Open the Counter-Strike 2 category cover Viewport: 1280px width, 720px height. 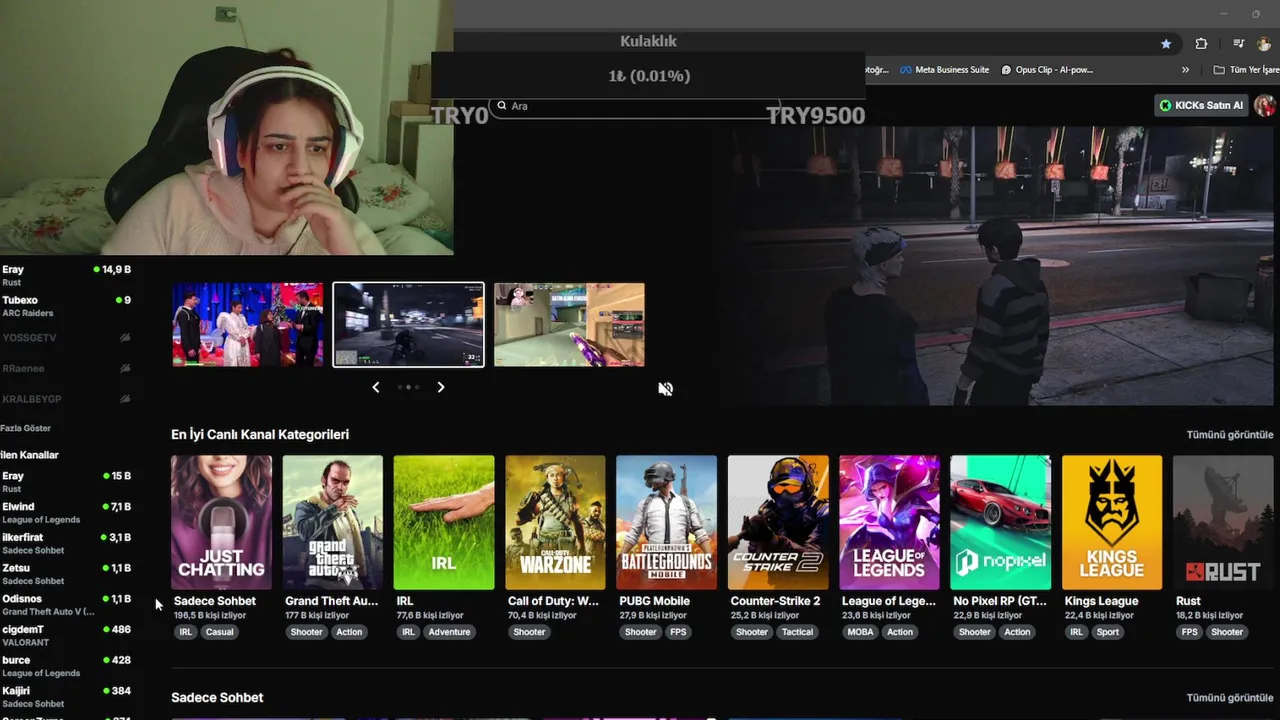tap(778, 522)
